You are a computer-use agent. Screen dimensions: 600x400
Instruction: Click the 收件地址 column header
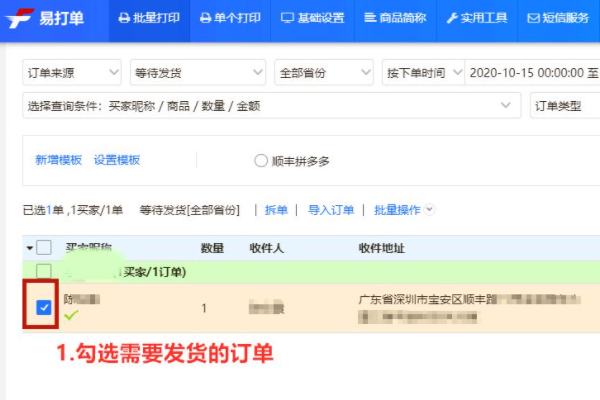(x=382, y=248)
